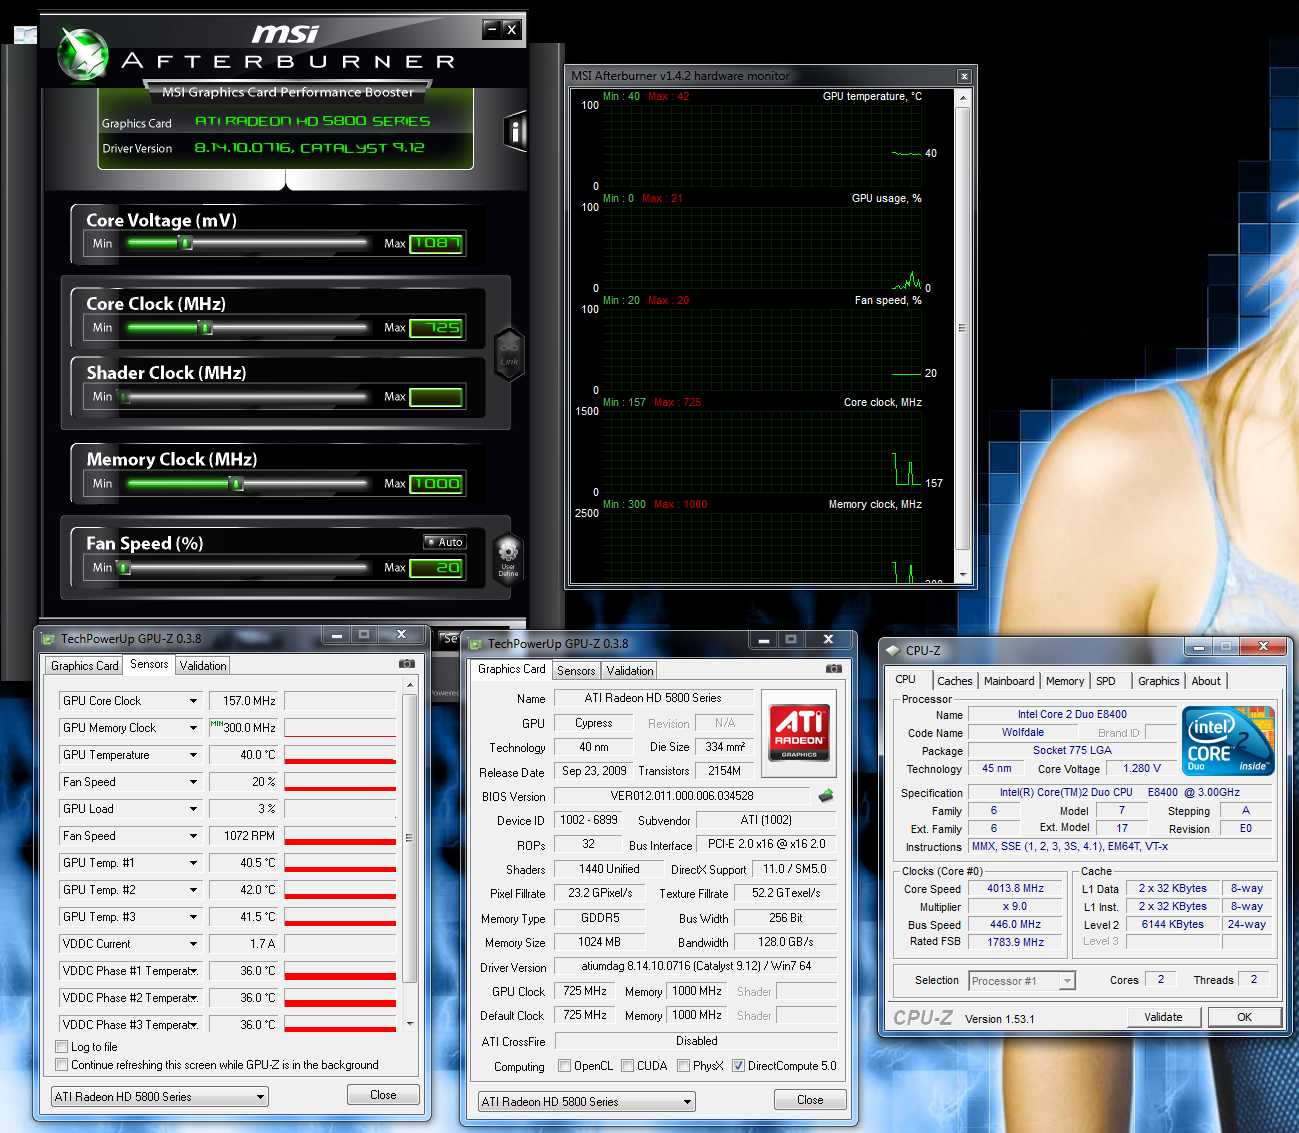
Task: Open the GPU Core Clock sensor dropdown
Action: tap(194, 701)
